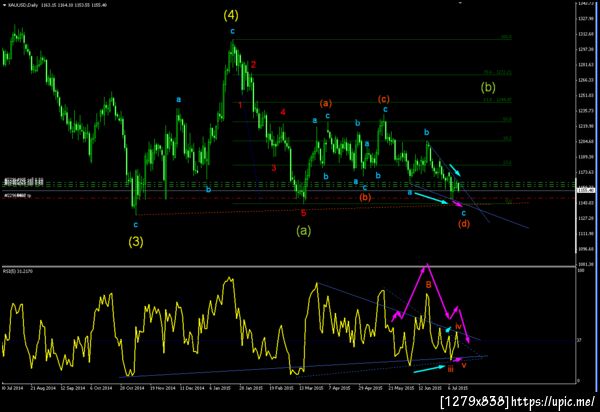
Task: Select the orange B label in RSI pane
Action: (x=429, y=285)
